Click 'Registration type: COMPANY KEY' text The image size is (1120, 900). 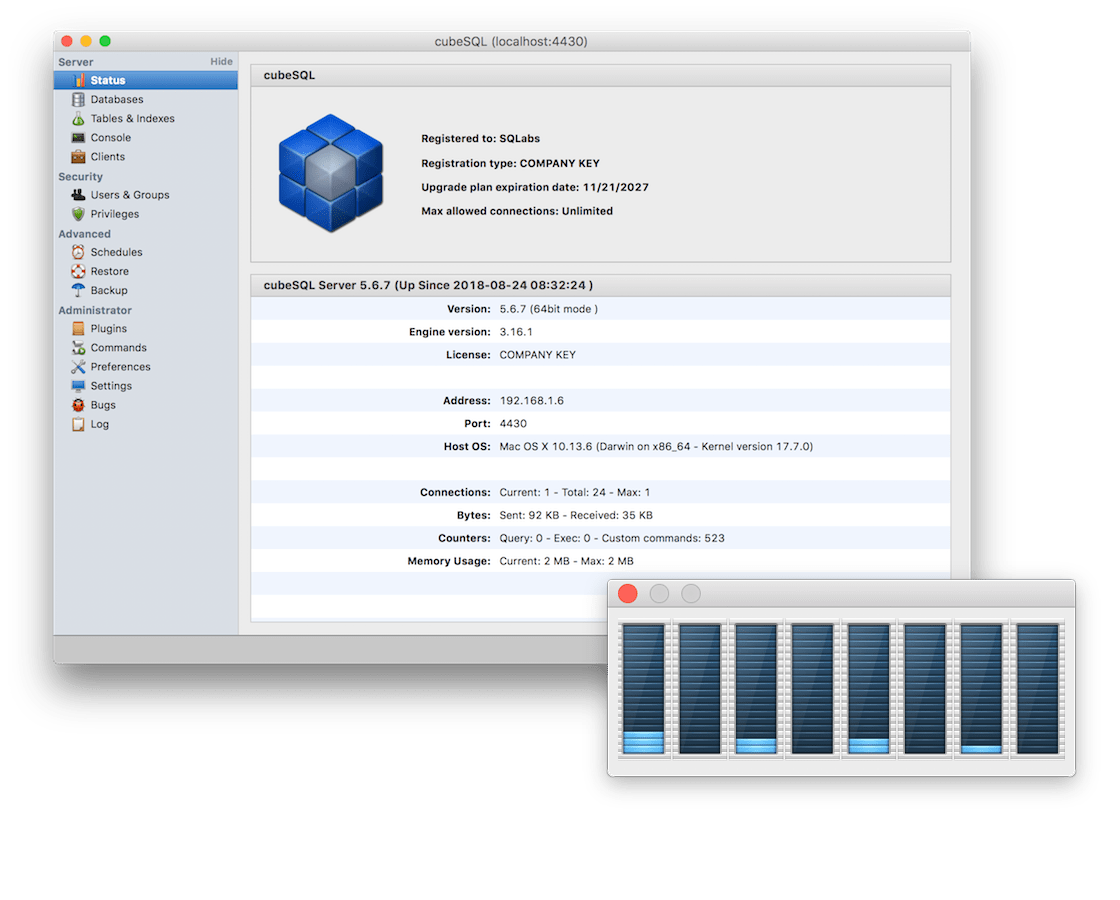coord(510,164)
